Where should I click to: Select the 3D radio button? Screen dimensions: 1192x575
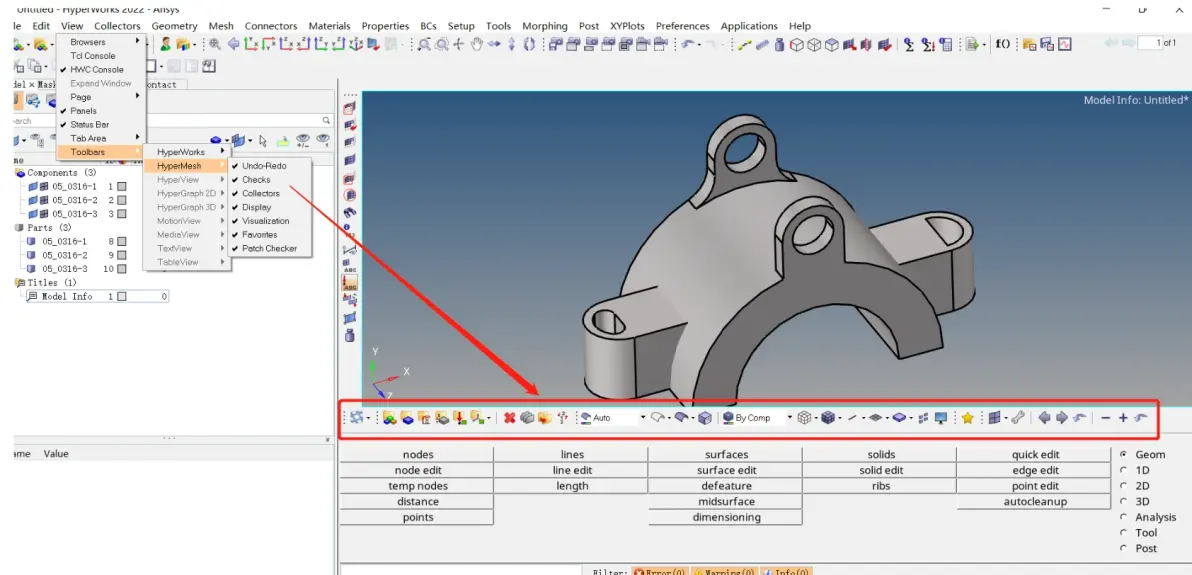click(1124, 501)
